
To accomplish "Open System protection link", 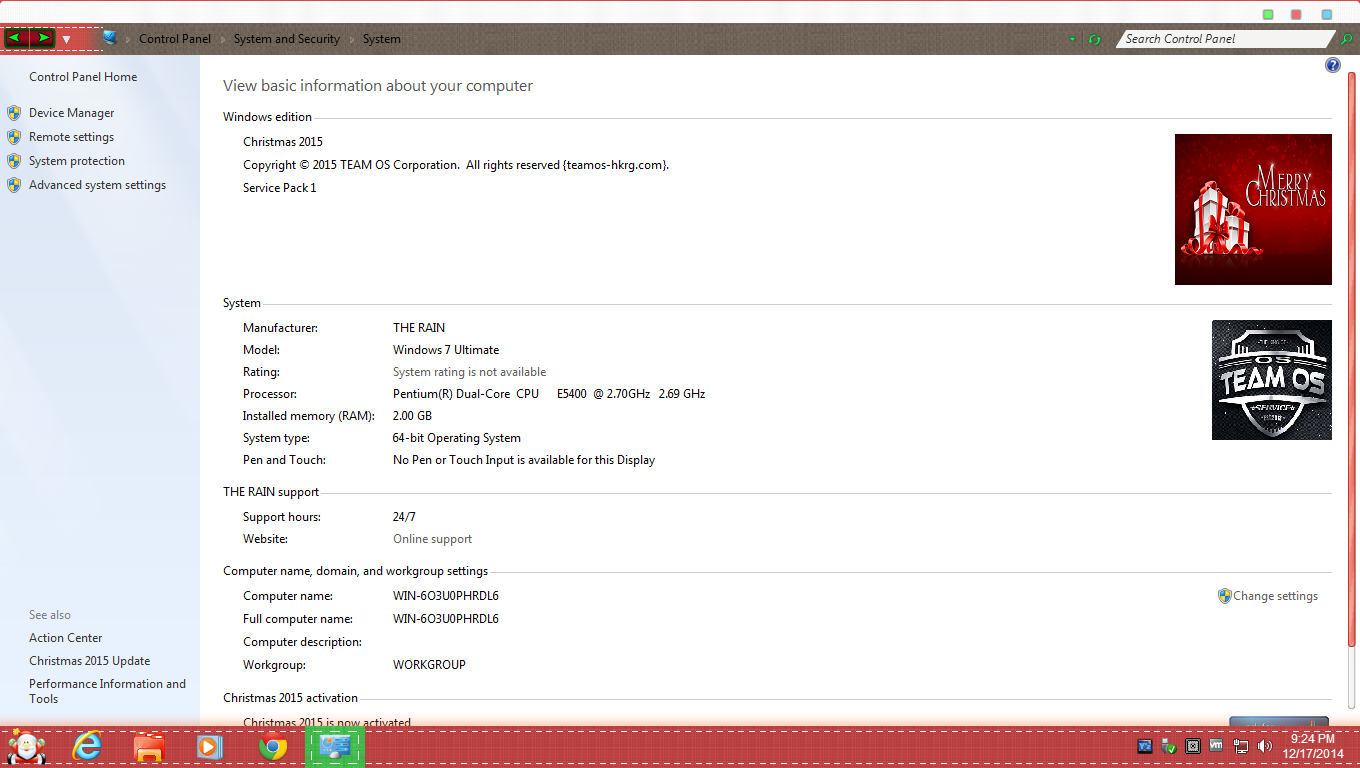I will coord(77,161).
